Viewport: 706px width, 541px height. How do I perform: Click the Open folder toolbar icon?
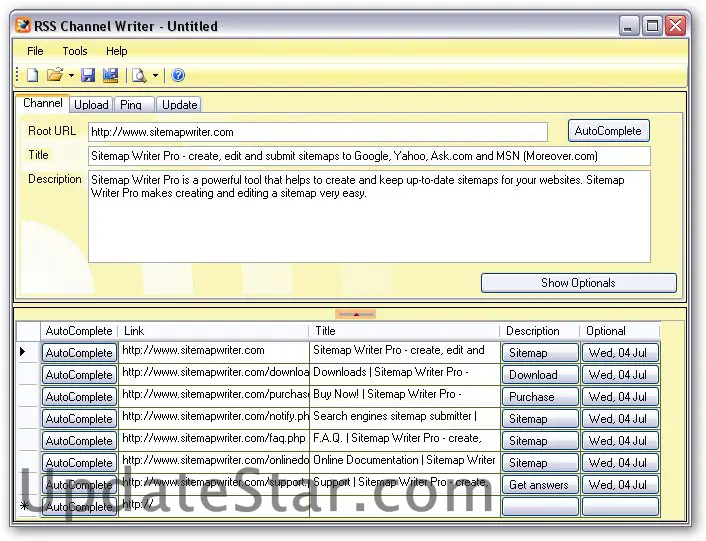[x=54, y=75]
